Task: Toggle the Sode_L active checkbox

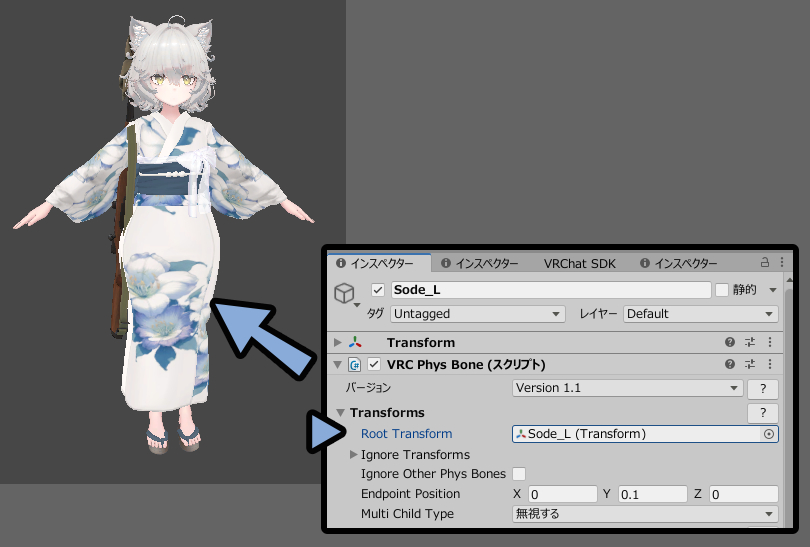Action: pos(378,290)
